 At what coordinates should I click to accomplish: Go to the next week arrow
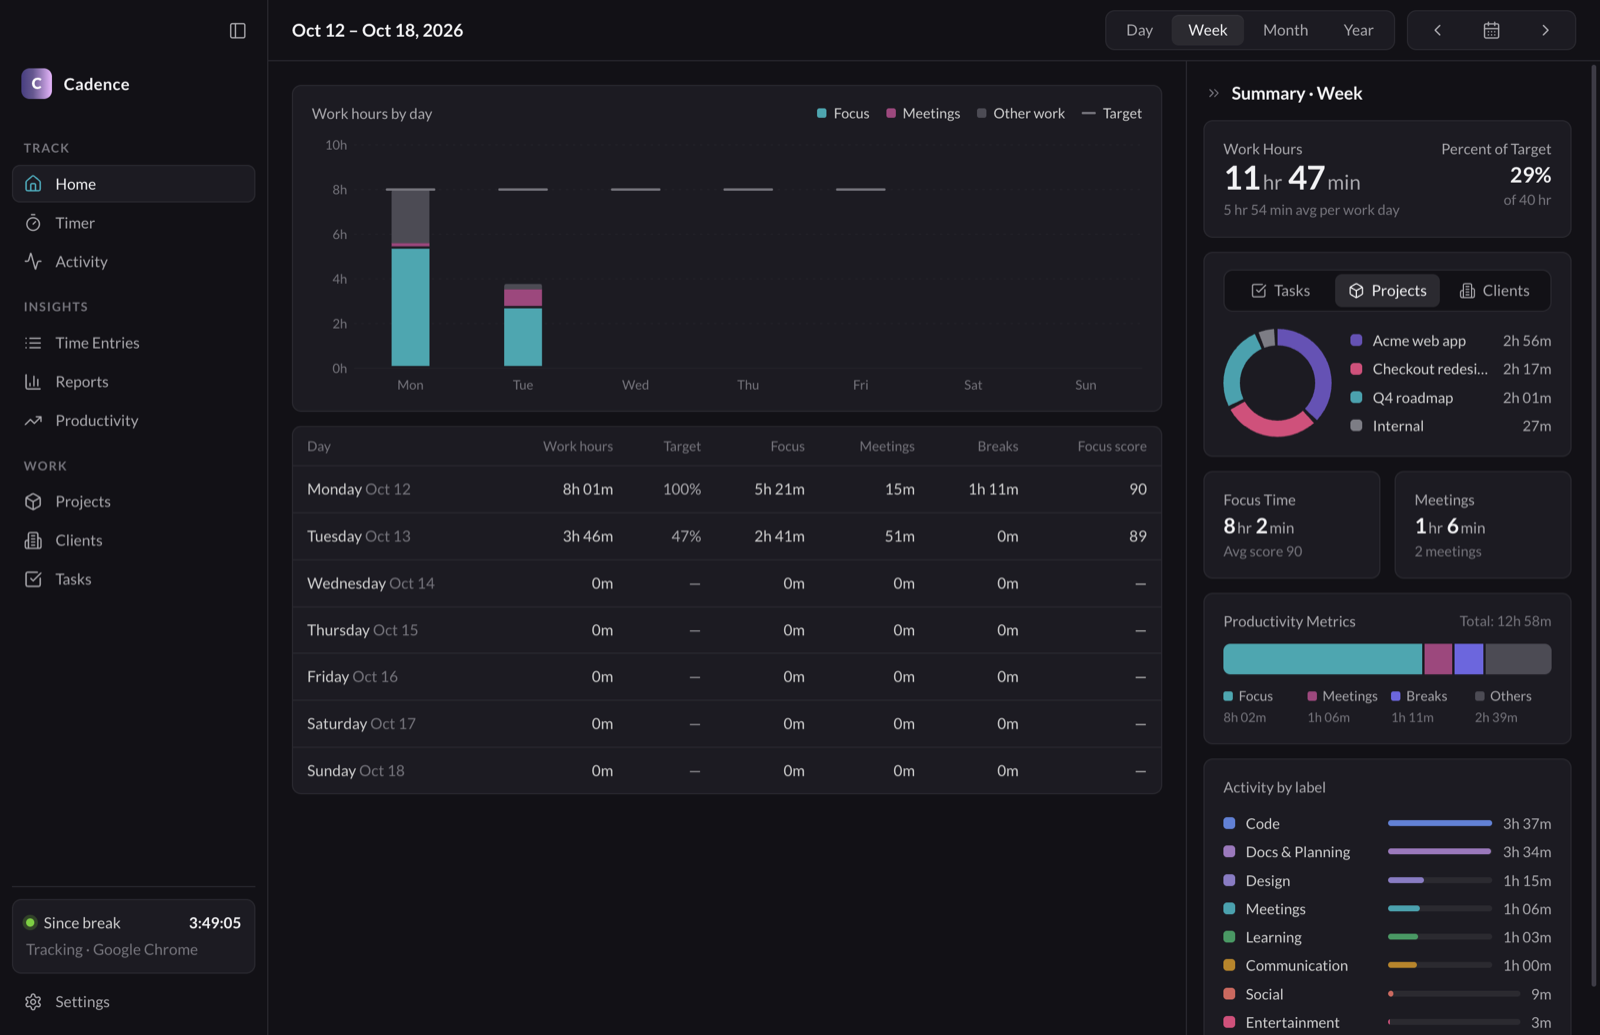pyautogui.click(x=1545, y=30)
